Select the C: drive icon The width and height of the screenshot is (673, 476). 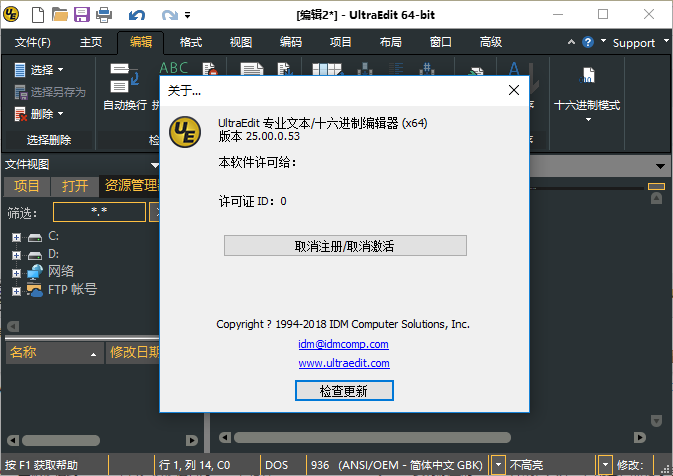35,237
